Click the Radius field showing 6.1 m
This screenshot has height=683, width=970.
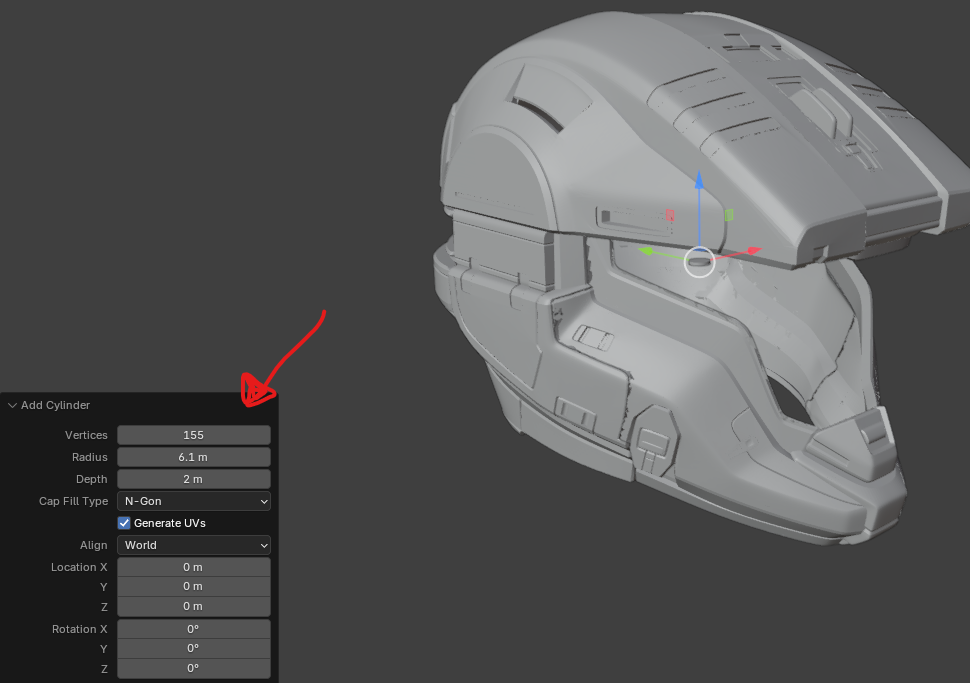(x=194, y=457)
